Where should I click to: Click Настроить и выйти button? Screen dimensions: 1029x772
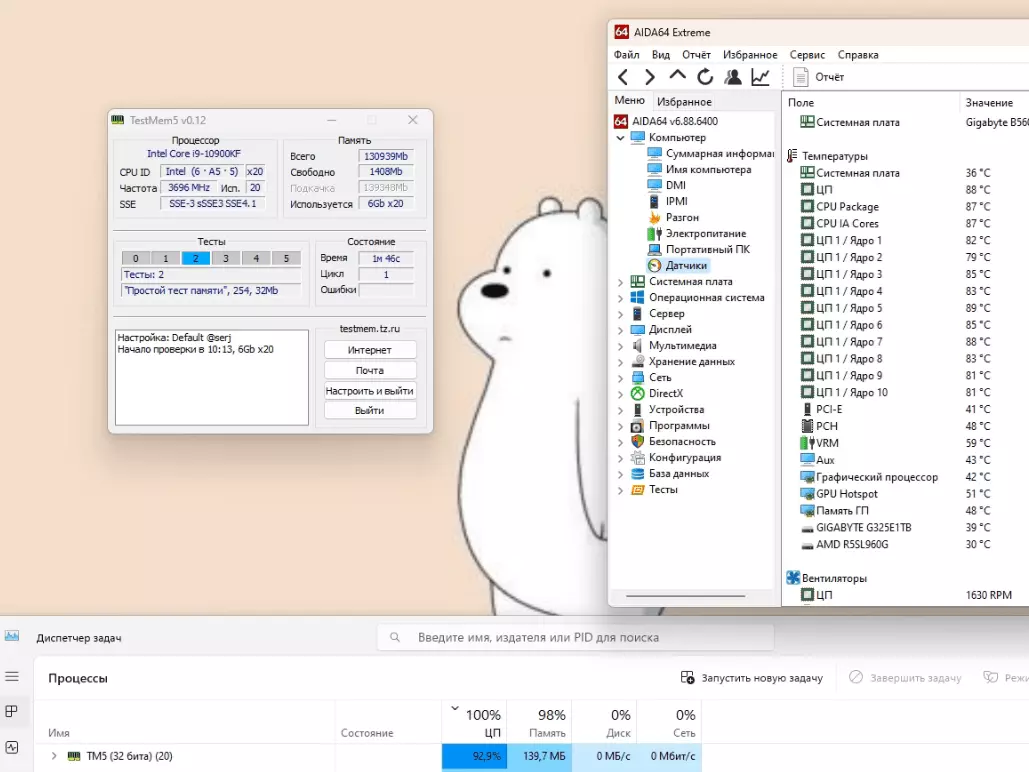pyautogui.click(x=369, y=391)
